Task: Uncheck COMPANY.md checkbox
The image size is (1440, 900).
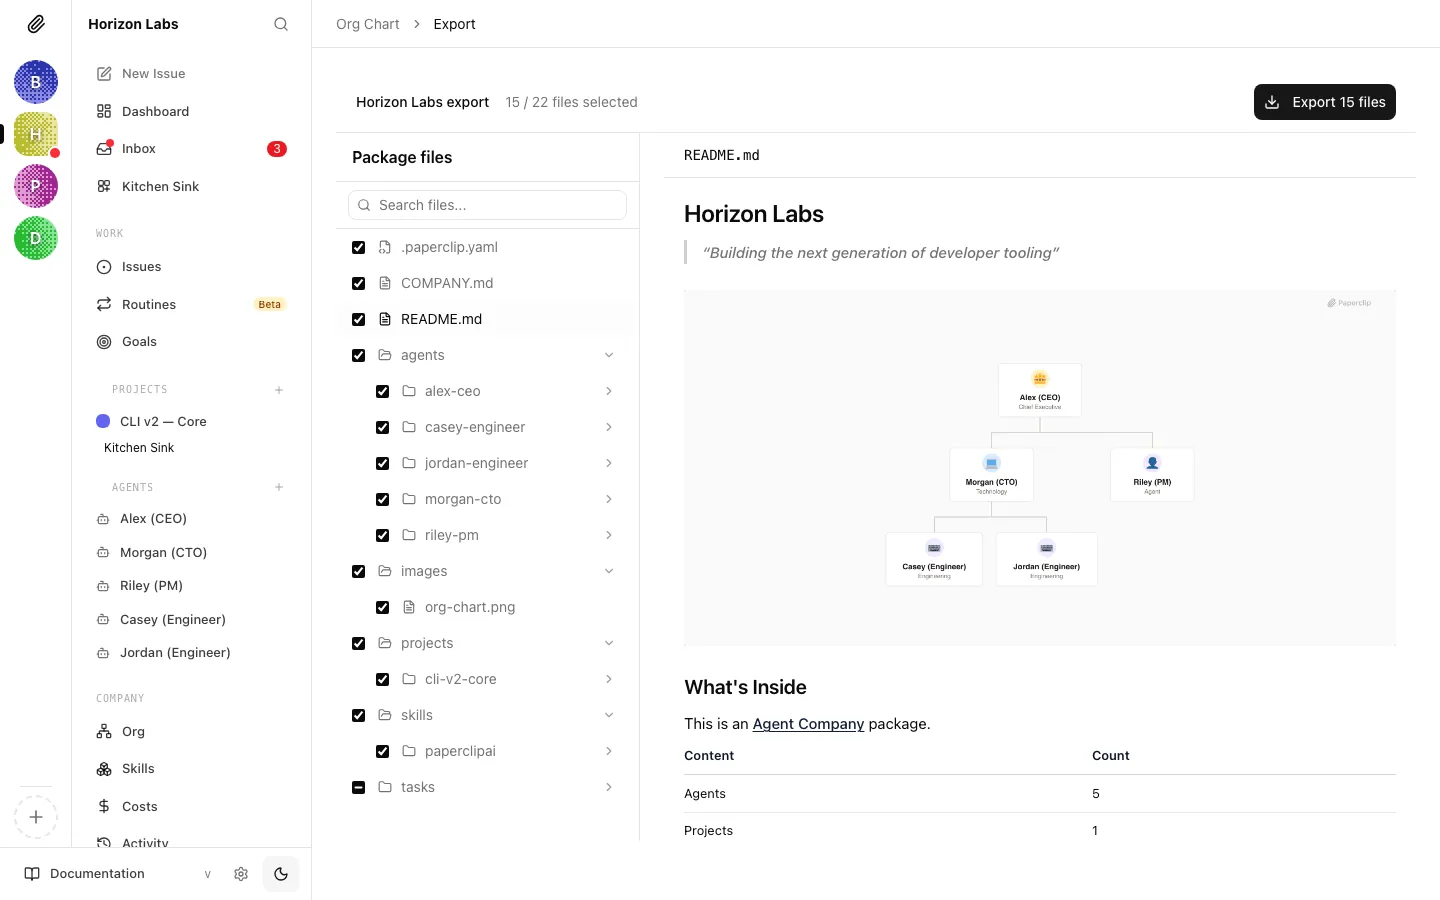Action: 358,283
